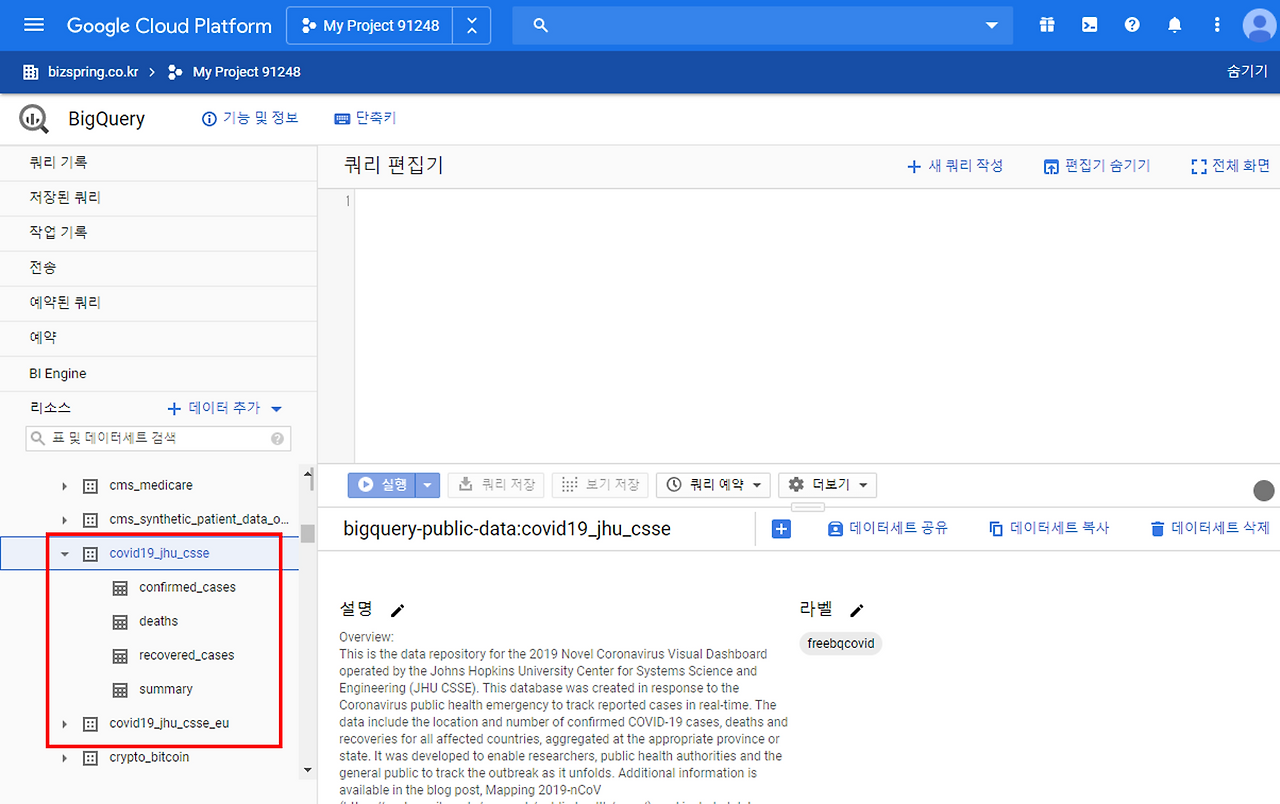1280x804 pixels.
Task: Expand the crypto_bitcoin dataset
Action: coord(64,757)
